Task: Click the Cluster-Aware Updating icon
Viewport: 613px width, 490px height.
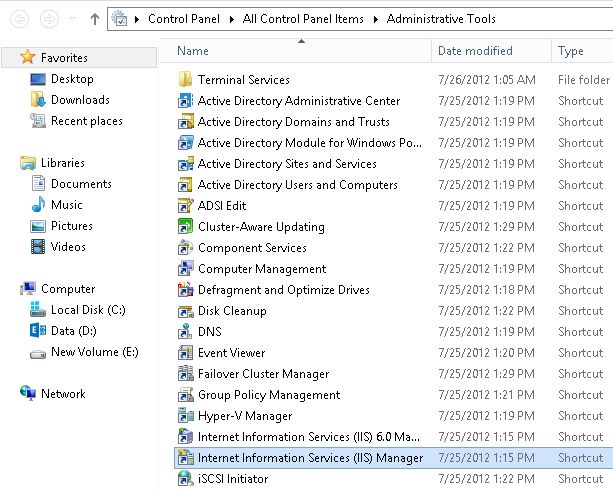Action: click(185, 227)
